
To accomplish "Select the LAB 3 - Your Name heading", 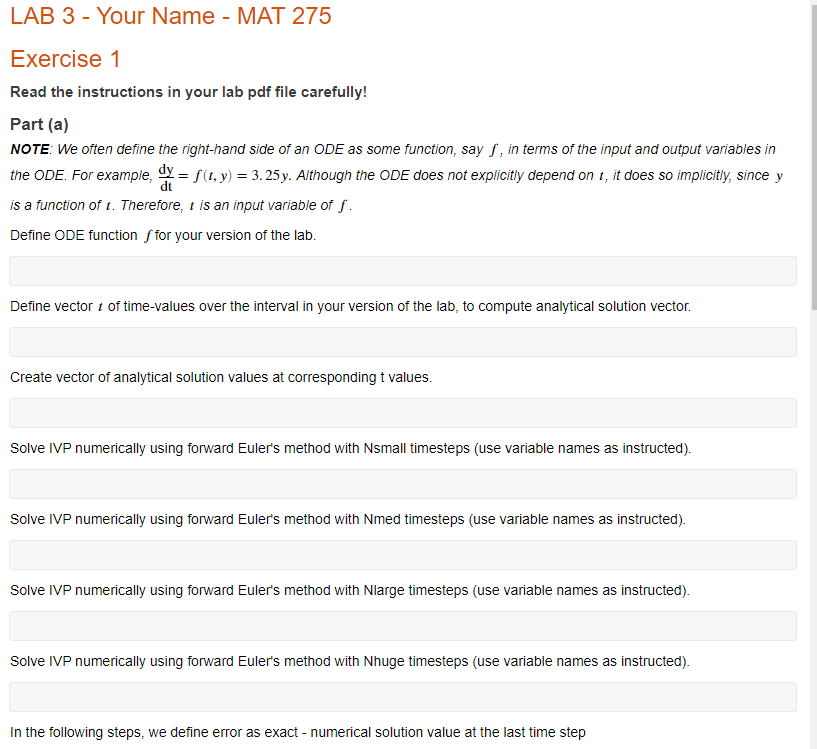I will pyautogui.click(x=170, y=16).
